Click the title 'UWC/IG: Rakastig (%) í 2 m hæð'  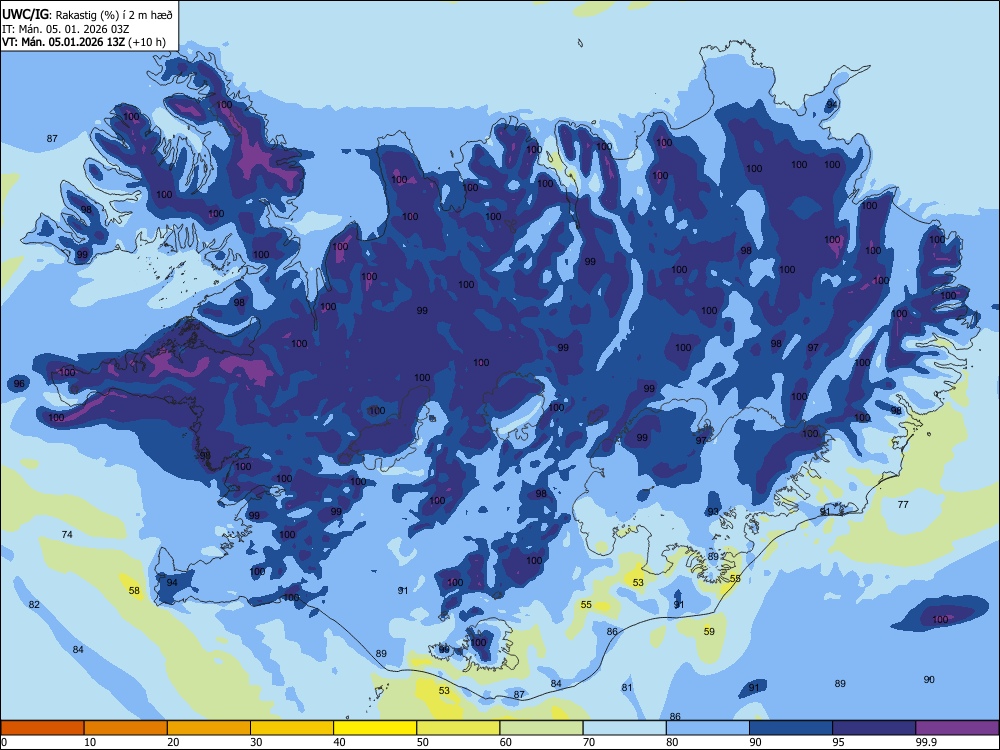(x=87, y=15)
